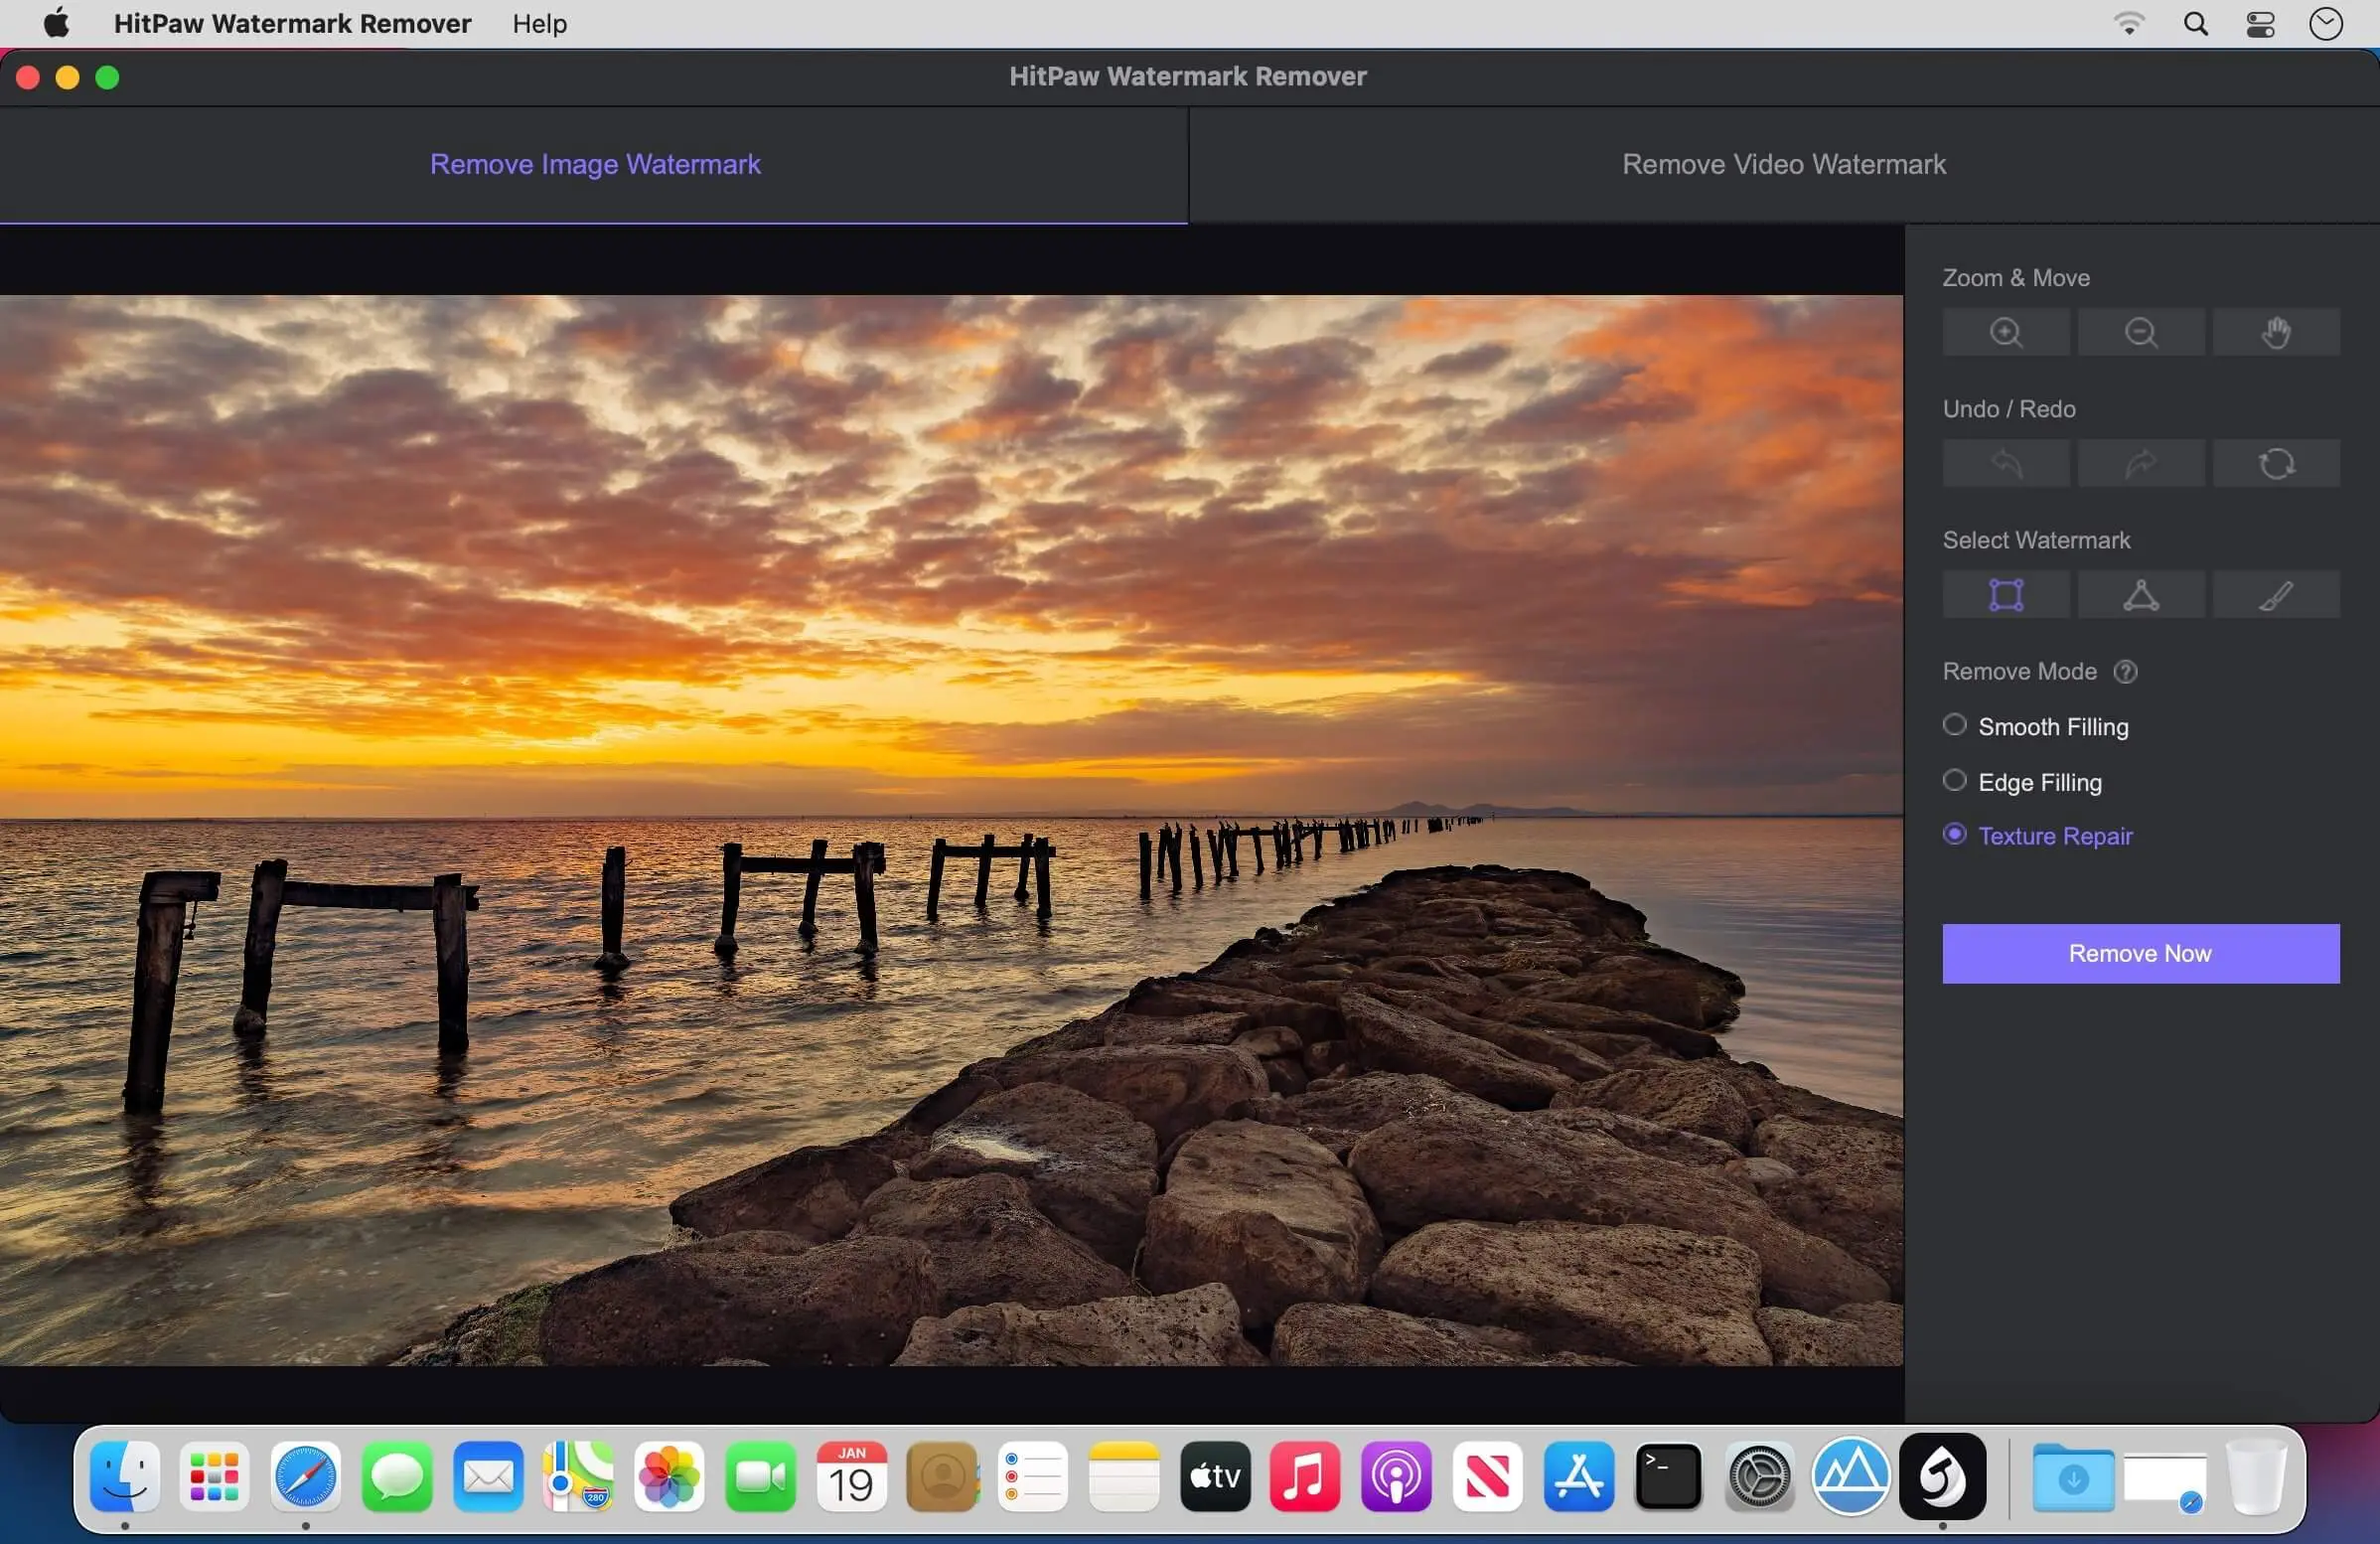2380x1544 pixels.
Task: Click the Remove Now button
Action: coord(2139,953)
